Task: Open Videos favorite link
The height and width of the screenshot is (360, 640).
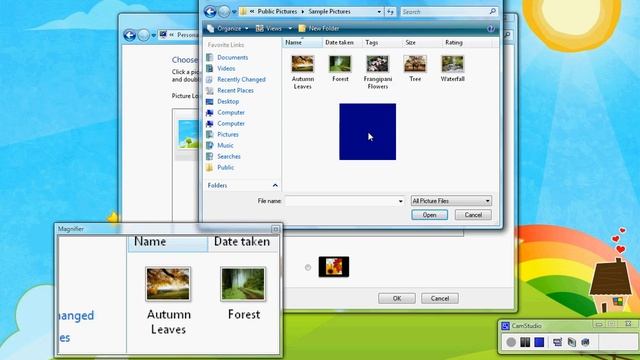Action: pyautogui.click(x=226, y=69)
